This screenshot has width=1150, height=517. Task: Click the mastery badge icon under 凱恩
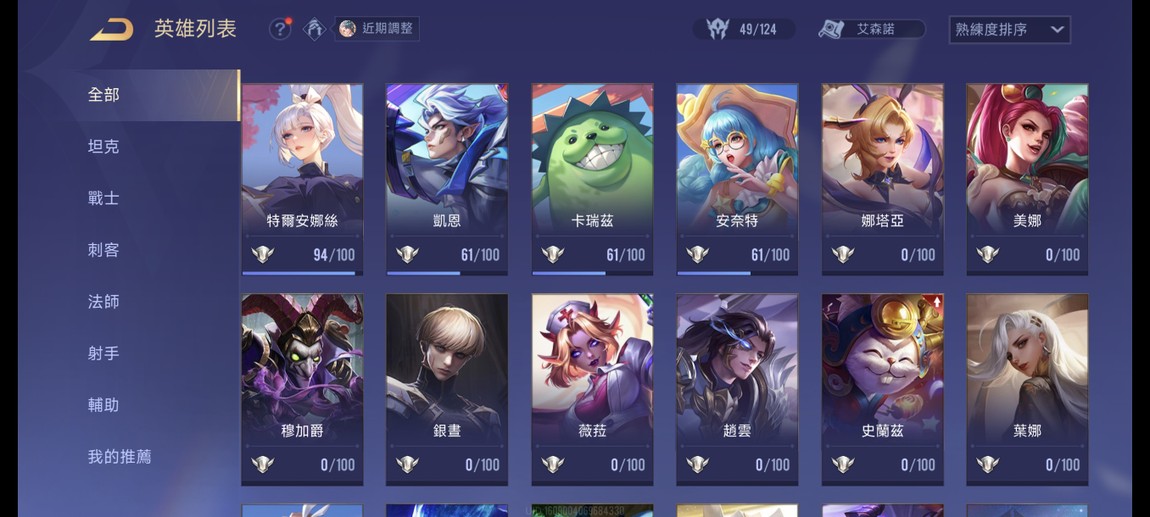click(408, 254)
